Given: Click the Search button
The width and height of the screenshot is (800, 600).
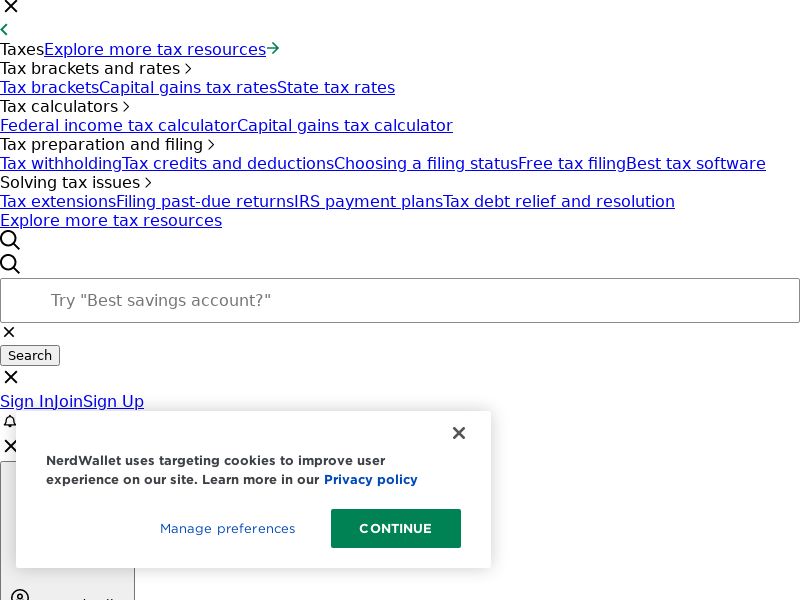Looking at the screenshot, I should (30, 356).
